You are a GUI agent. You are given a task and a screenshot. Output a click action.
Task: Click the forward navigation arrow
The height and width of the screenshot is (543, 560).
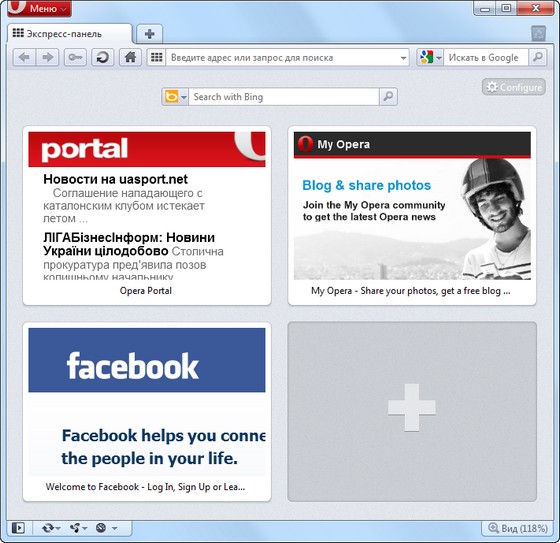click(47, 58)
